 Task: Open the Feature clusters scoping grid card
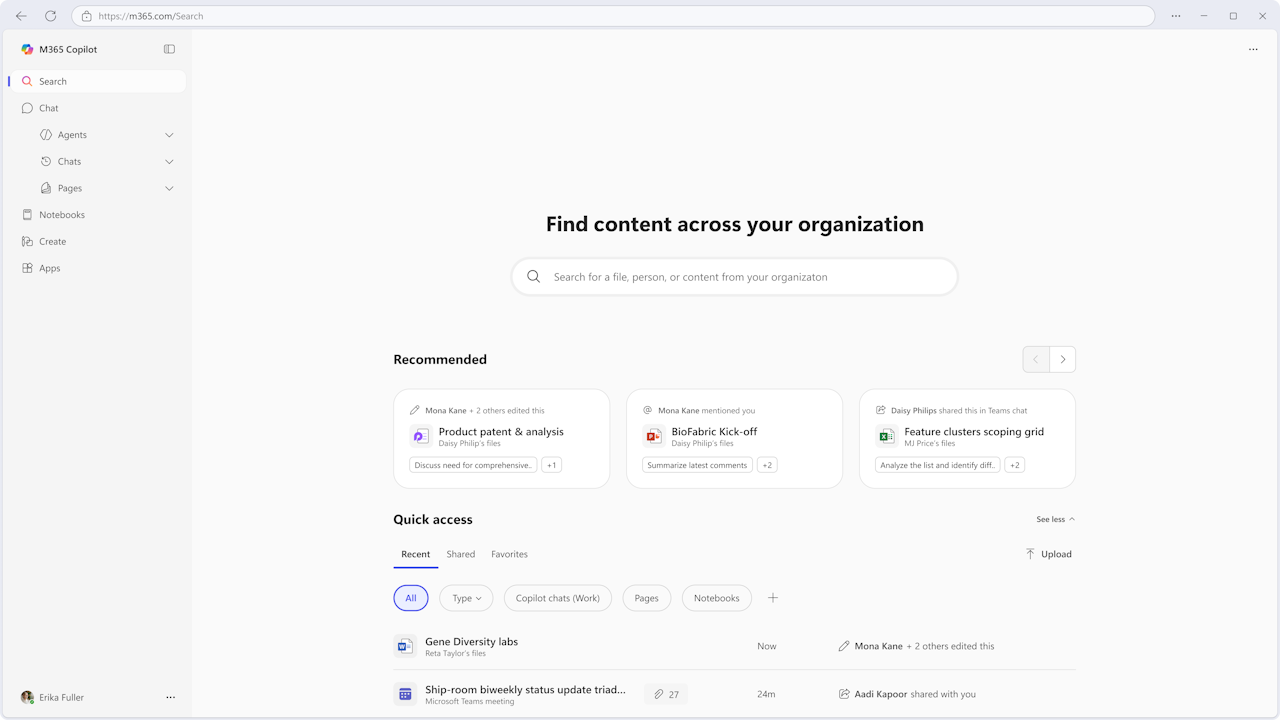point(967,438)
